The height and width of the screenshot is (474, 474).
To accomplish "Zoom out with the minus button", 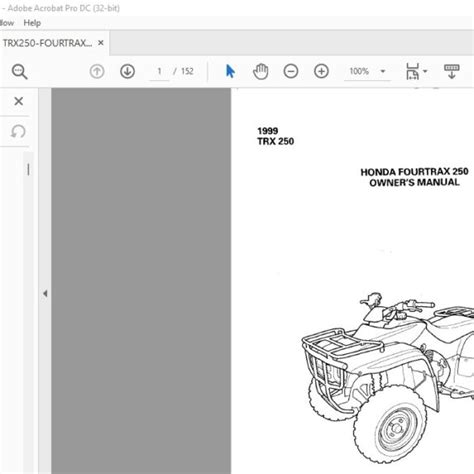I will [x=291, y=71].
